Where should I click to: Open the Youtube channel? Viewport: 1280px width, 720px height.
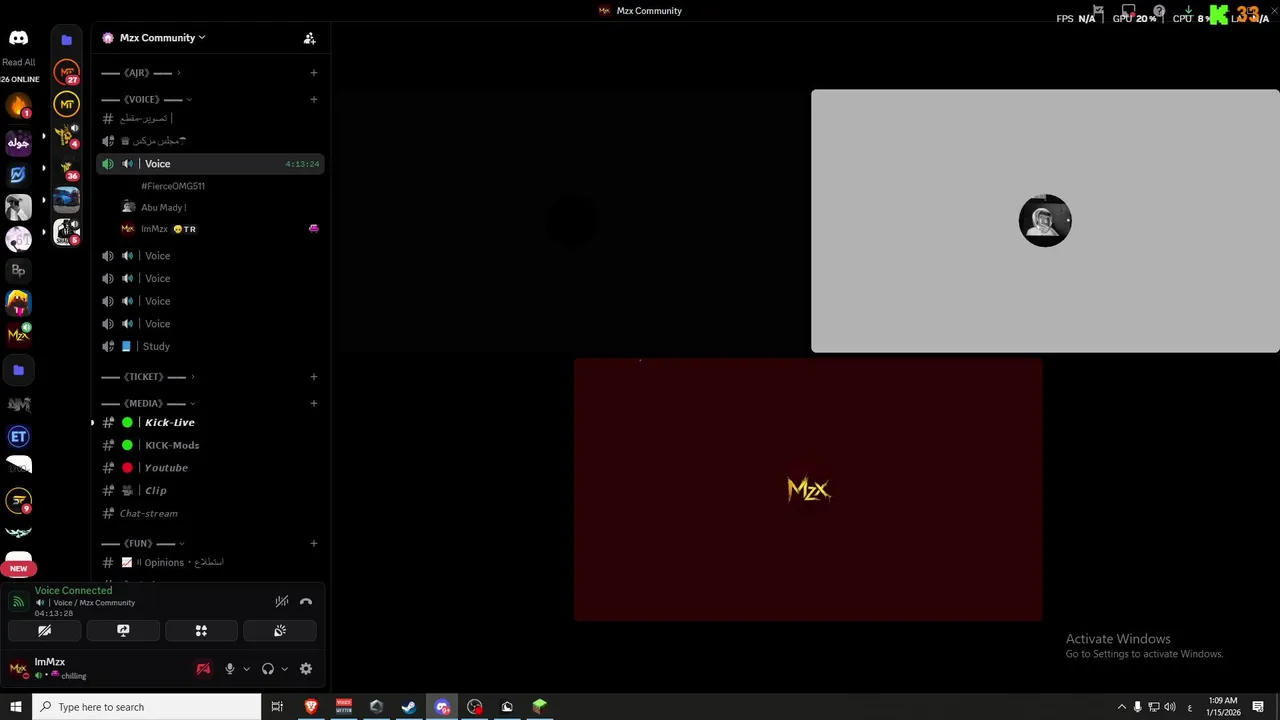coord(210,468)
